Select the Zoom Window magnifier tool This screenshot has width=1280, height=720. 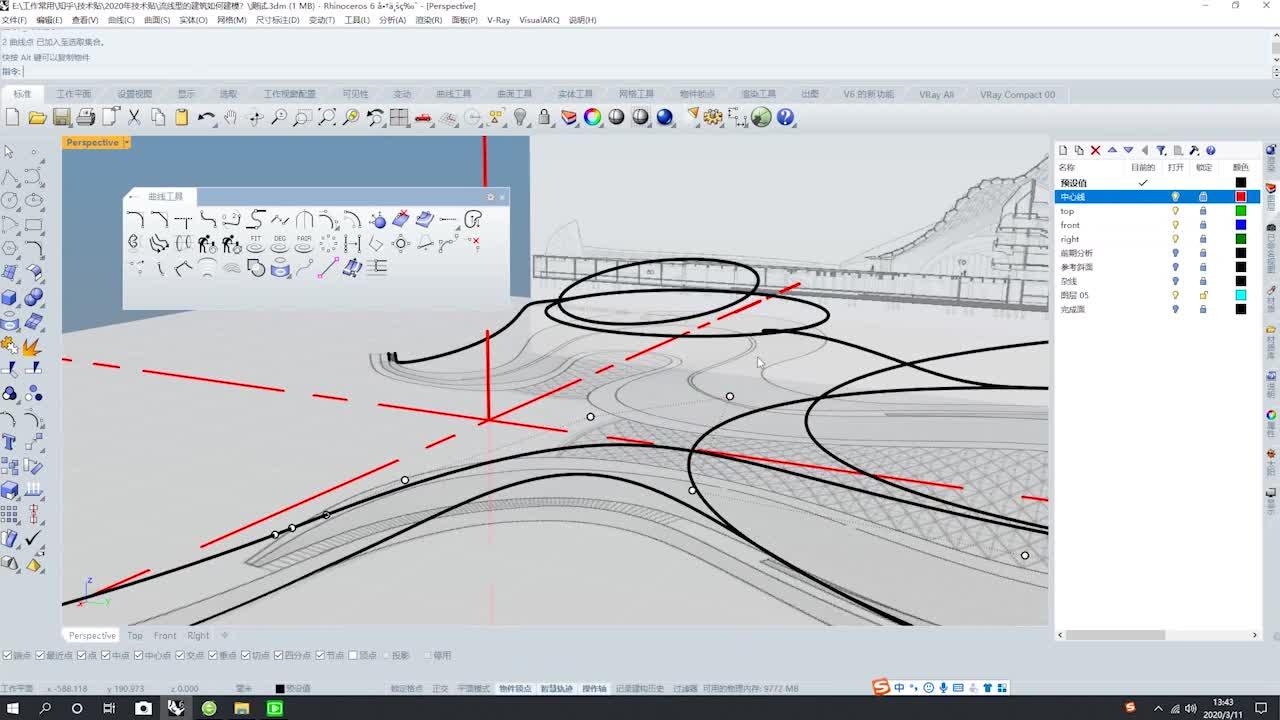(x=302, y=117)
